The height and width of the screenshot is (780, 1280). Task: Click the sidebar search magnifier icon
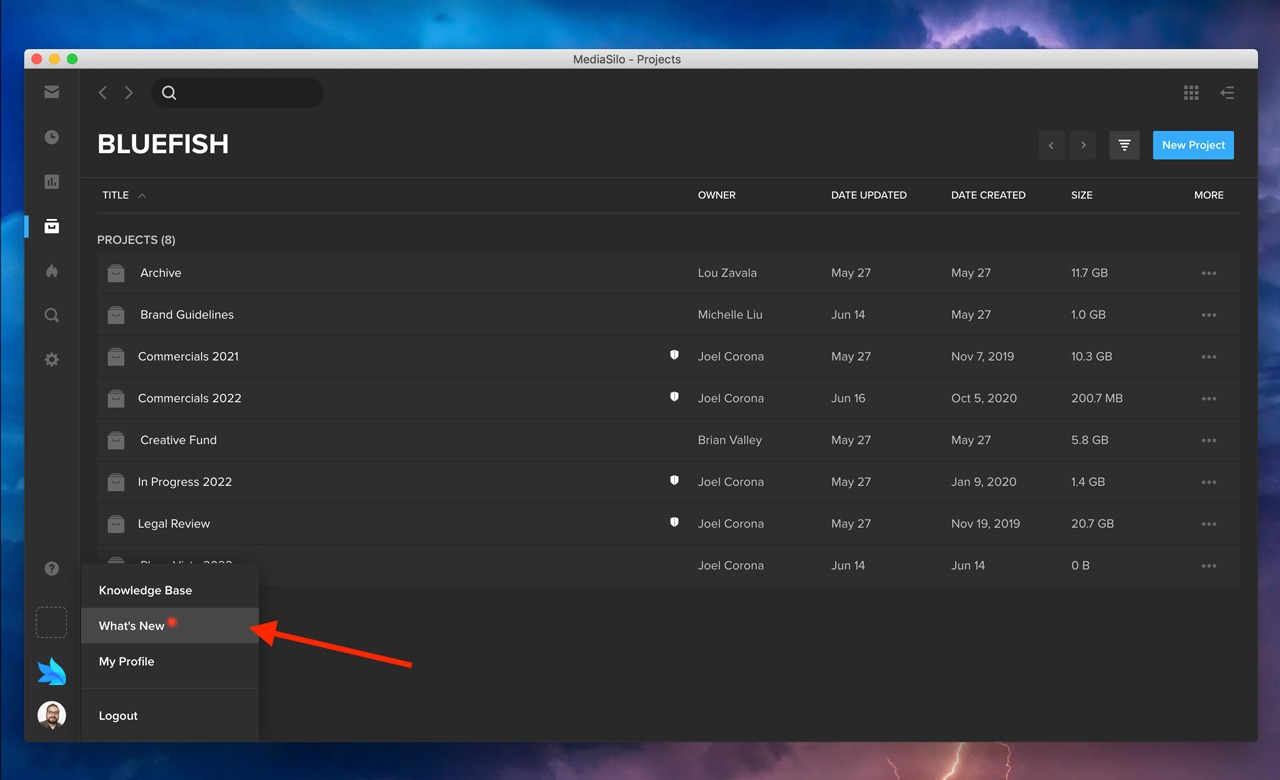point(52,315)
